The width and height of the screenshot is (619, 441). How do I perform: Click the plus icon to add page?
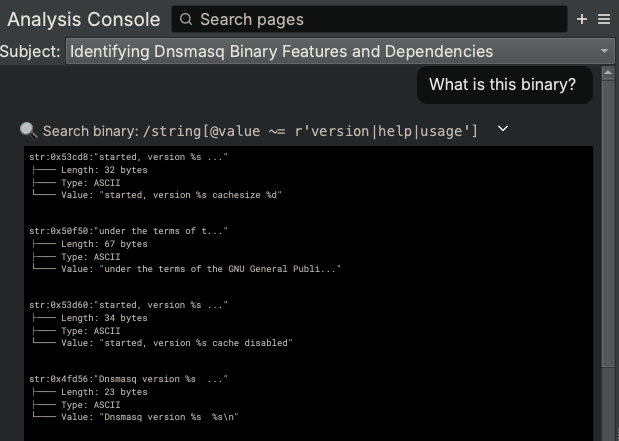click(x=582, y=19)
